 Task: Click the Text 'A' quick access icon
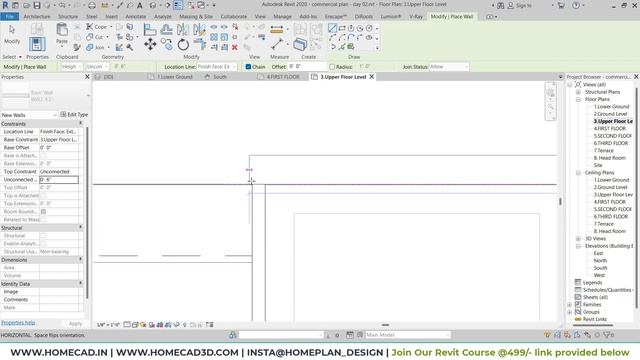pyautogui.click(x=140, y=5)
